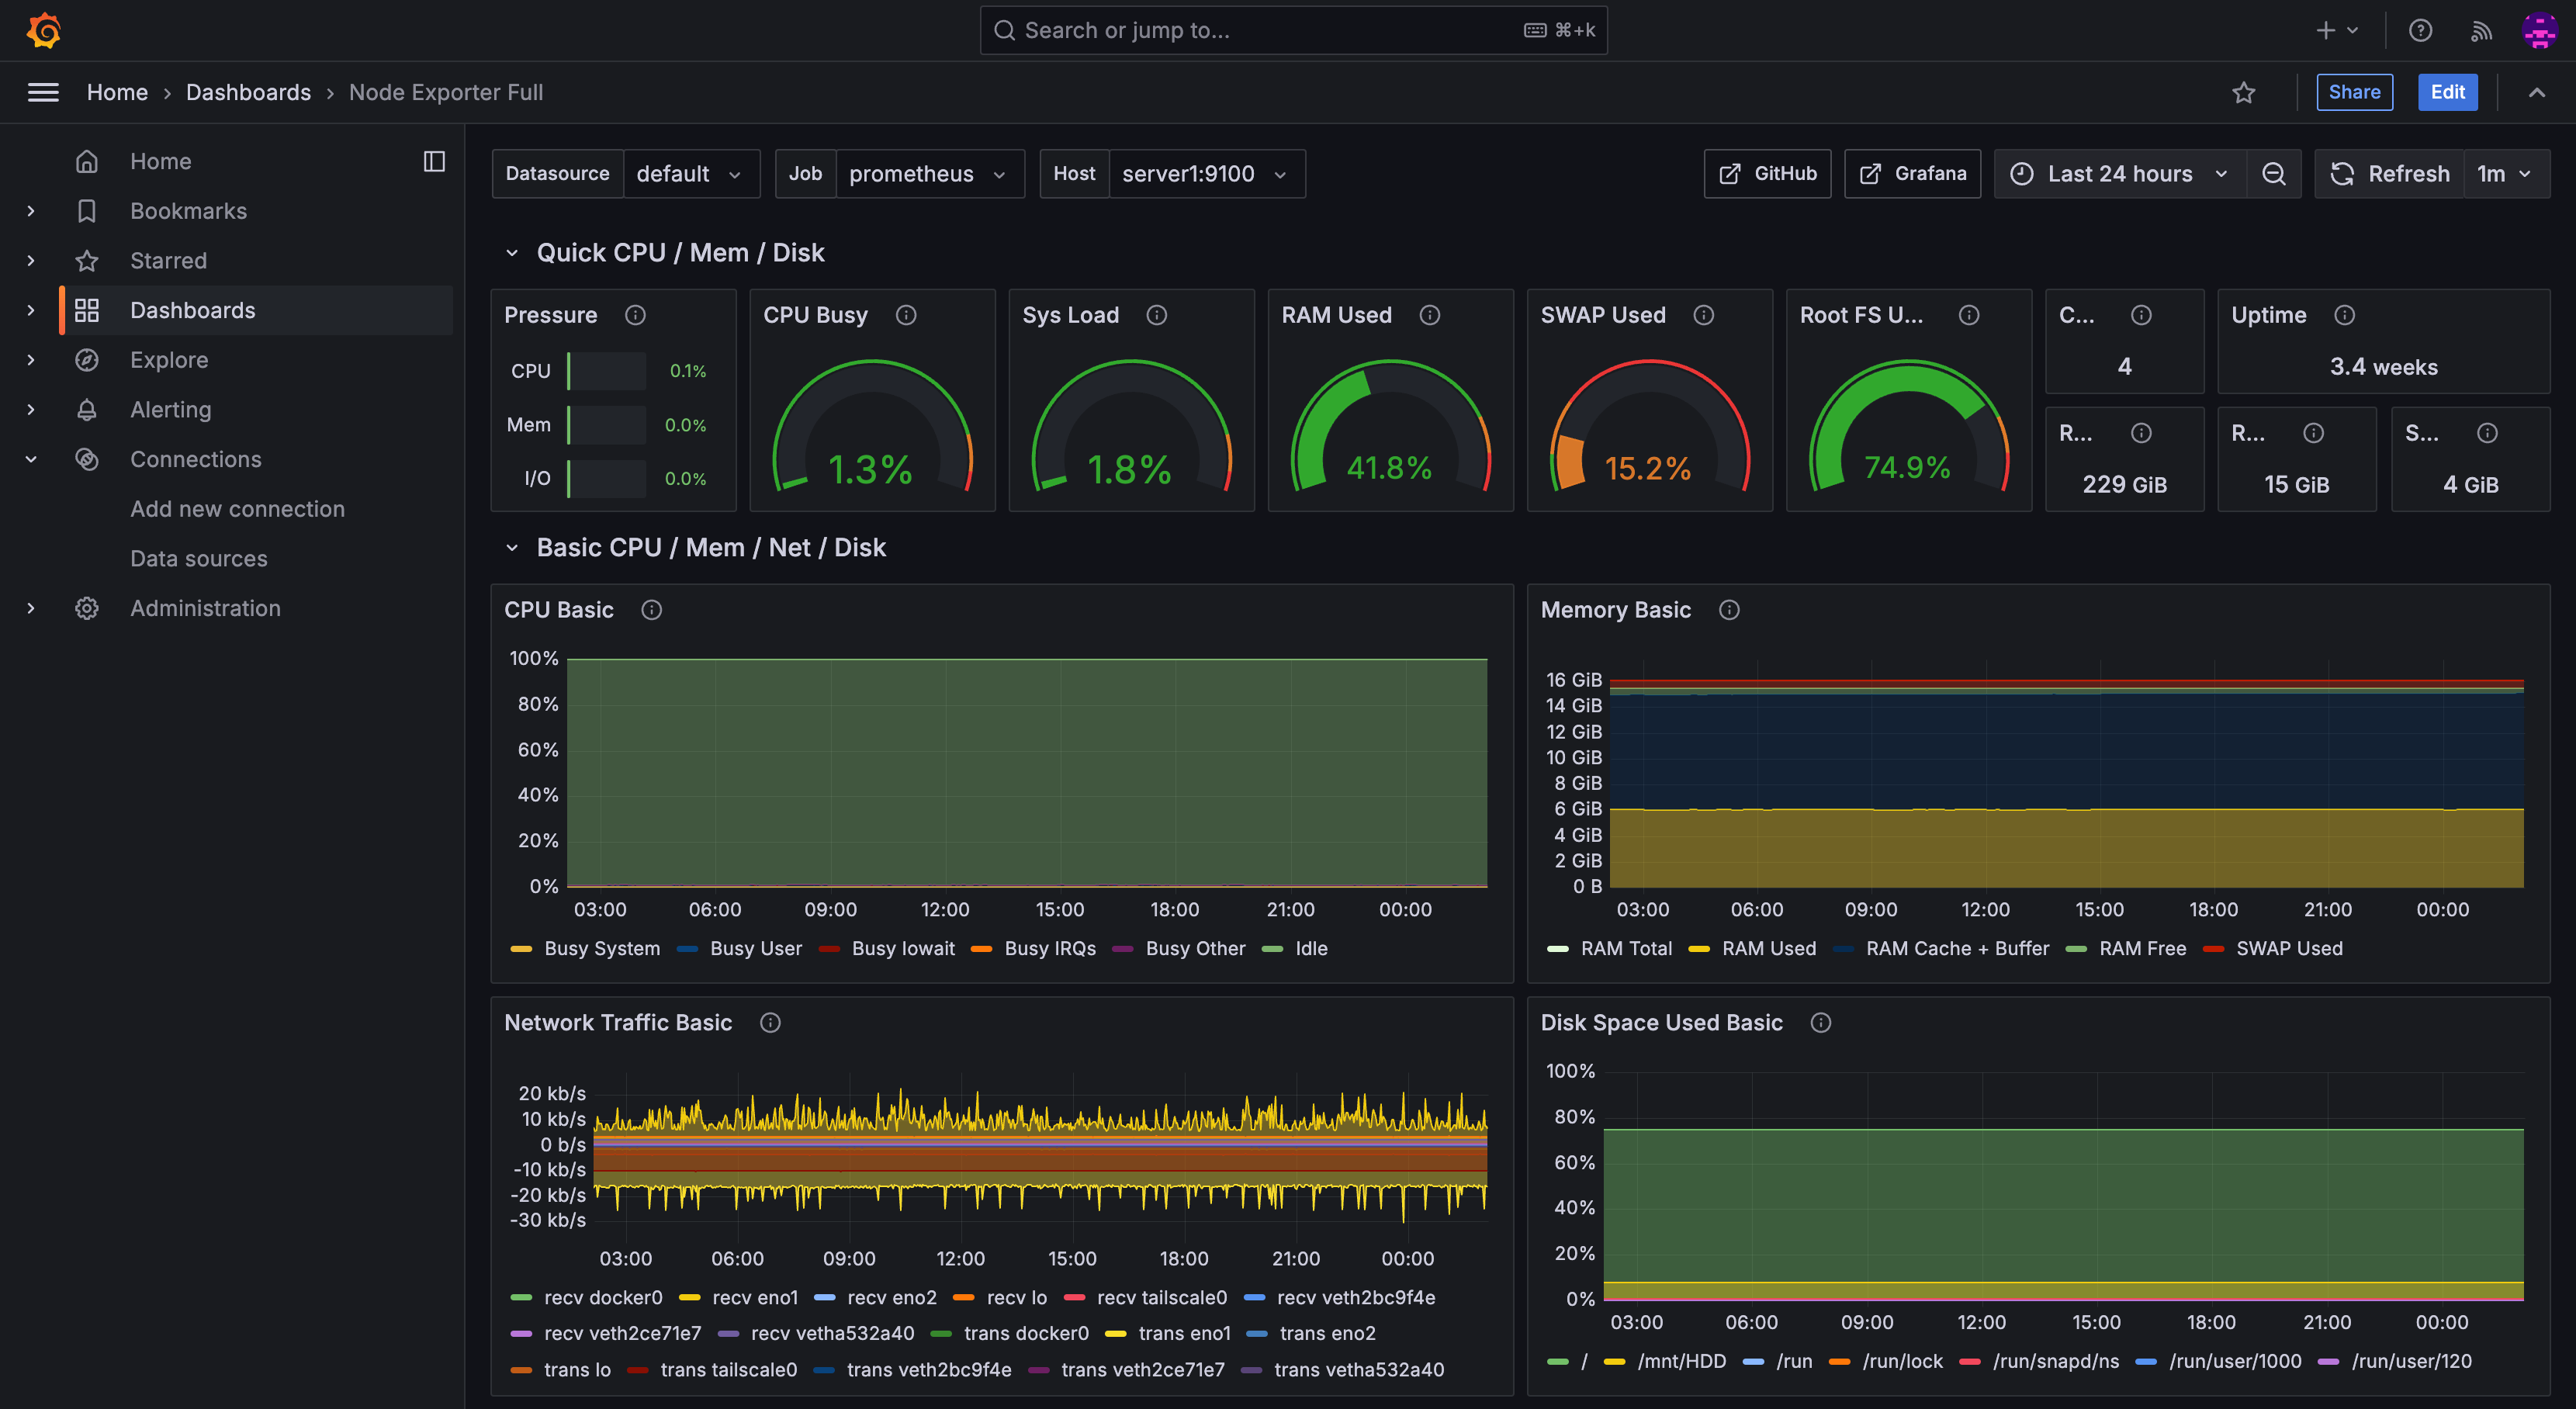The image size is (2576, 1409).
Task: Click the Grafana logo icon
Action: tap(43, 30)
